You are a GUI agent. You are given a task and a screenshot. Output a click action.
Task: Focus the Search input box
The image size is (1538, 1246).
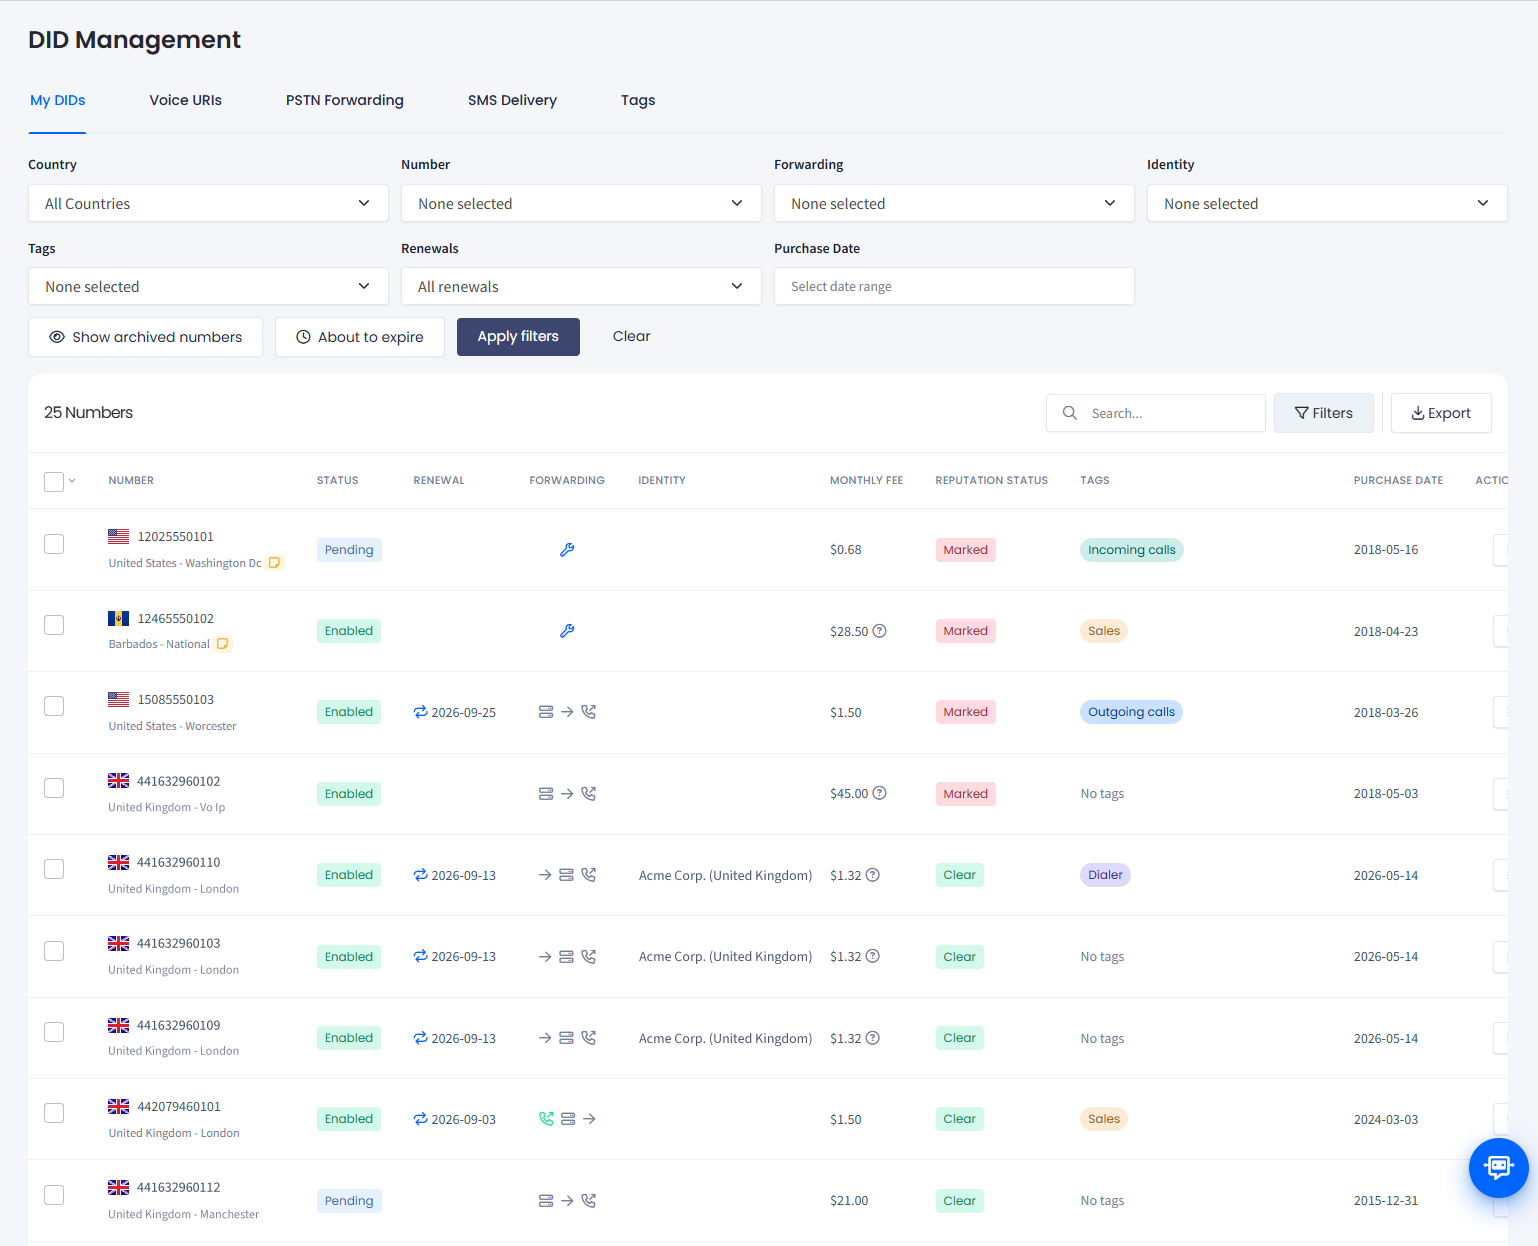pyautogui.click(x=1156, y=413)
